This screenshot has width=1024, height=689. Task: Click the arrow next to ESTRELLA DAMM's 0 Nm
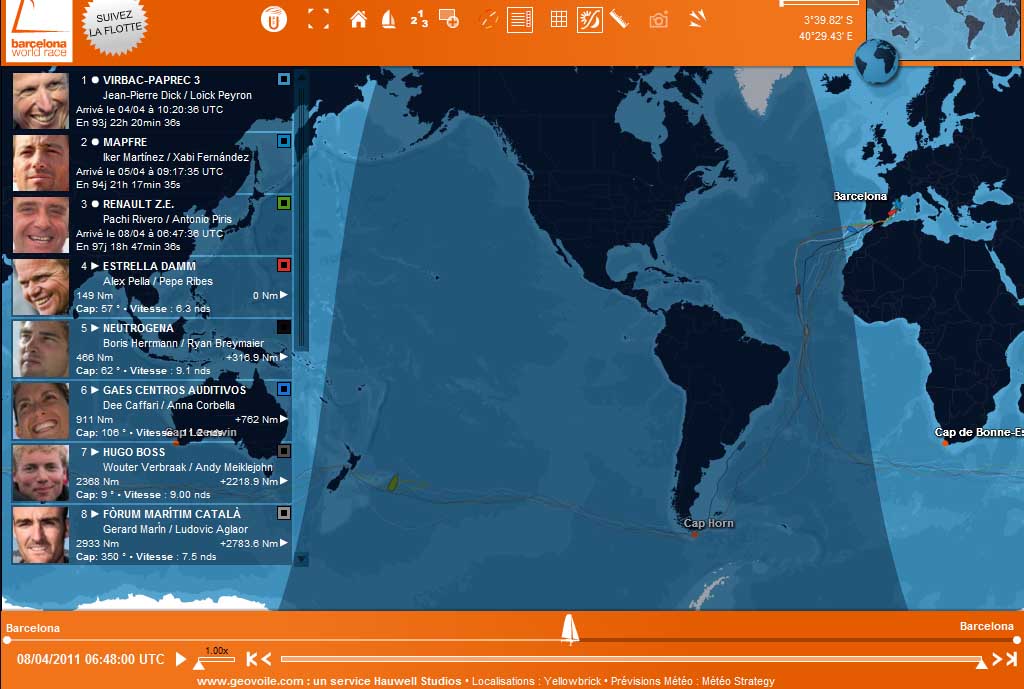[x=284, y=295]
